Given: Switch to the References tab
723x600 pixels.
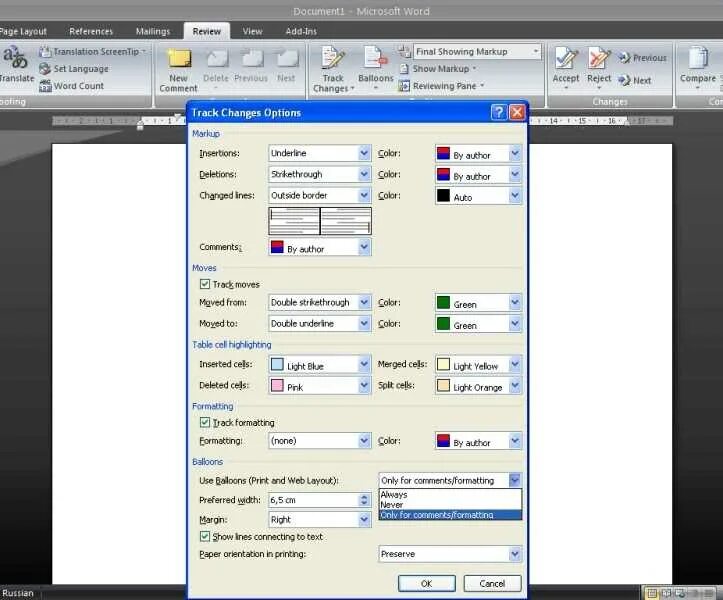Looking at the screenshot, I should click(x=91, y=31).
